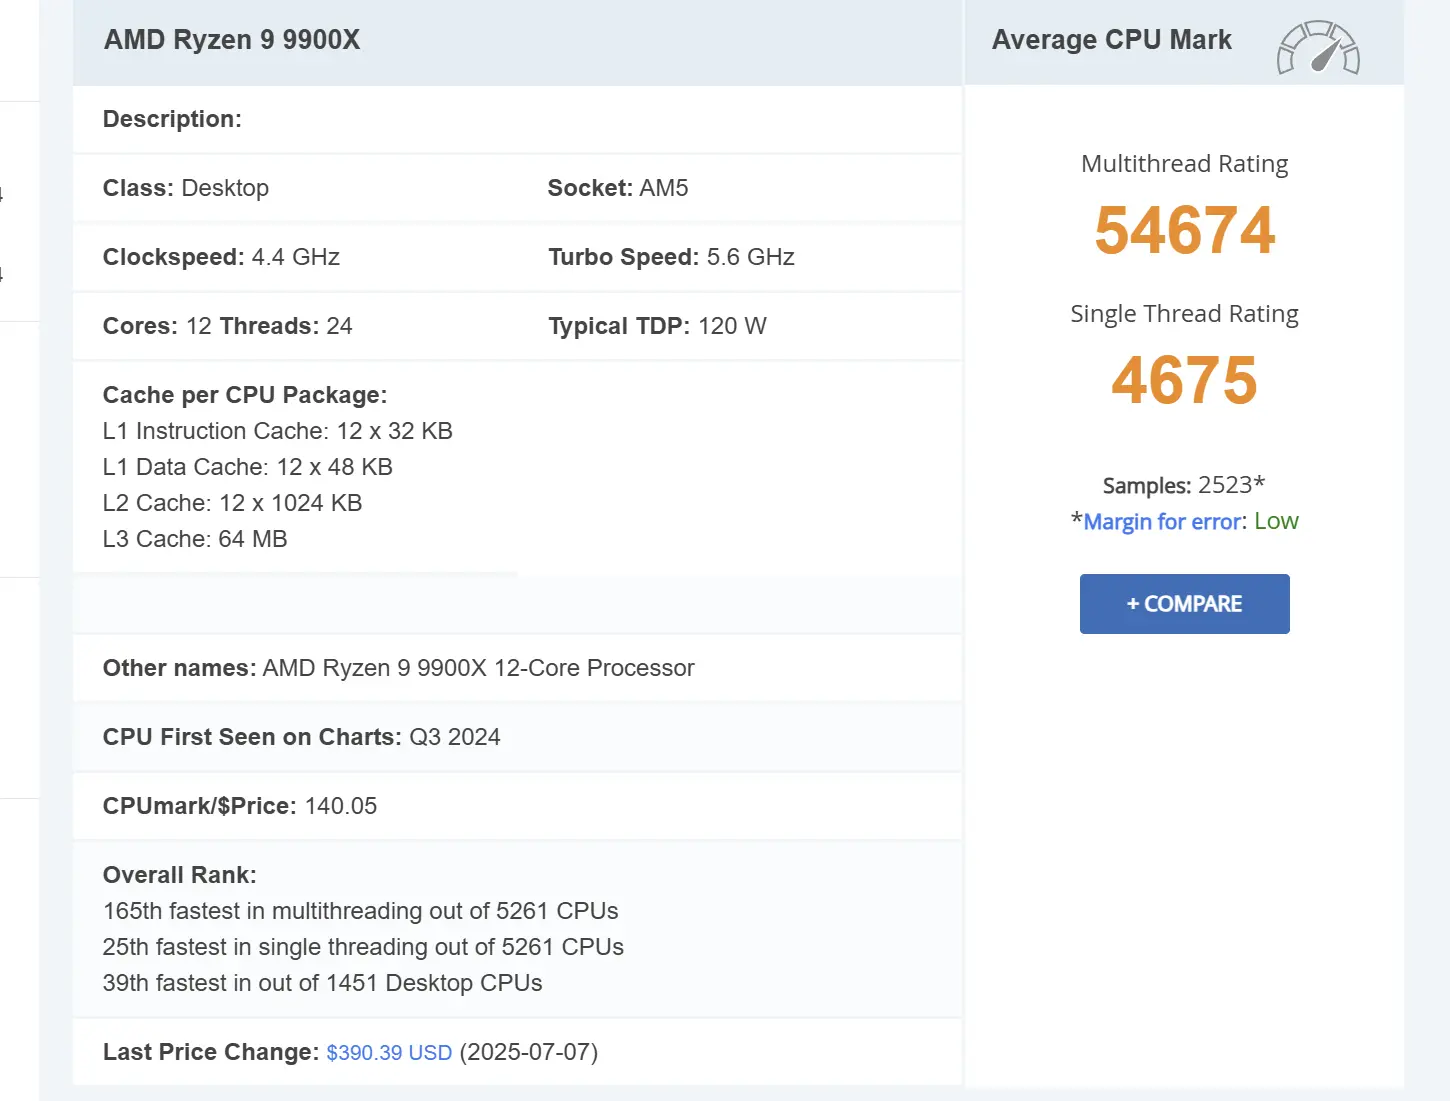The height and width of the screenshot is (1101, 1450).
Task: Open the $390.39 USD price link
Action: point(389,1053)
